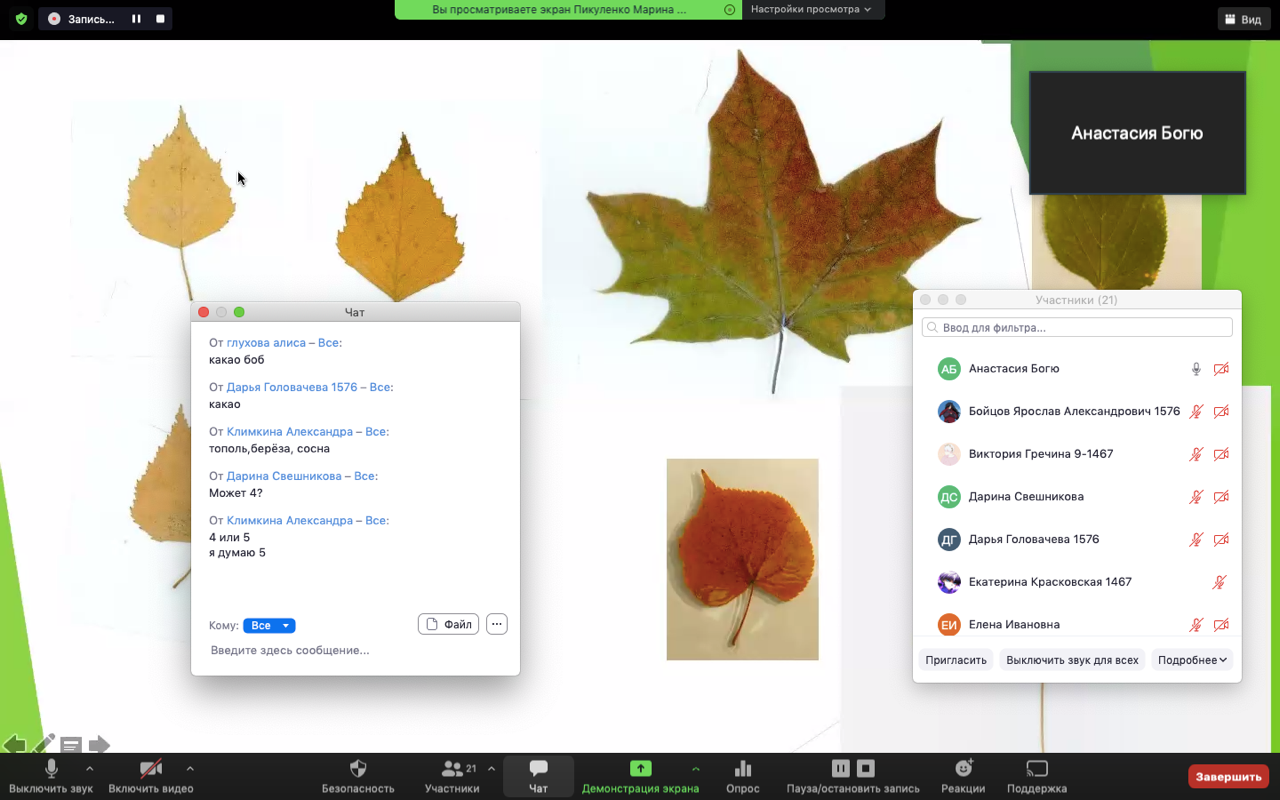The height and width of the screenshot is (800, 1280).
Task: Stop recording from top-left recording indicator
Action: click(x=160, y=19)
